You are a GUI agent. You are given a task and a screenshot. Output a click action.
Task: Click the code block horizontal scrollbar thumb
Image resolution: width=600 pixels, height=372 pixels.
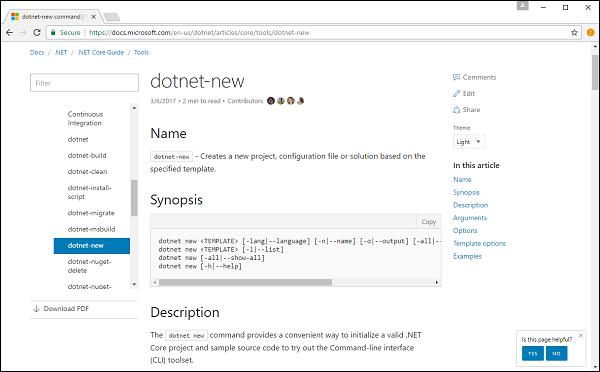click(x=245, y=282)
